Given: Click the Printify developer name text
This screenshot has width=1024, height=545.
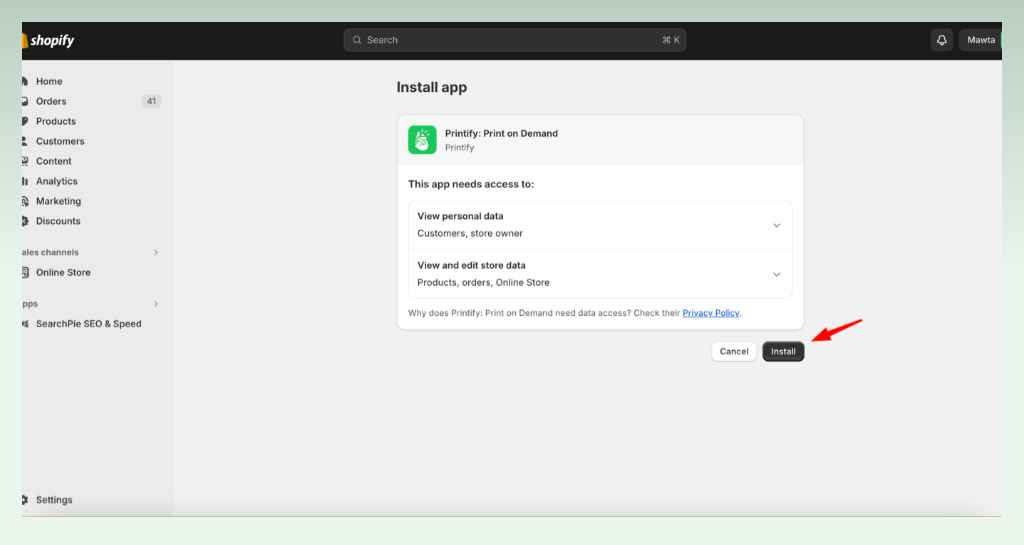Looking at the screenshot, I should pos(460,148).
